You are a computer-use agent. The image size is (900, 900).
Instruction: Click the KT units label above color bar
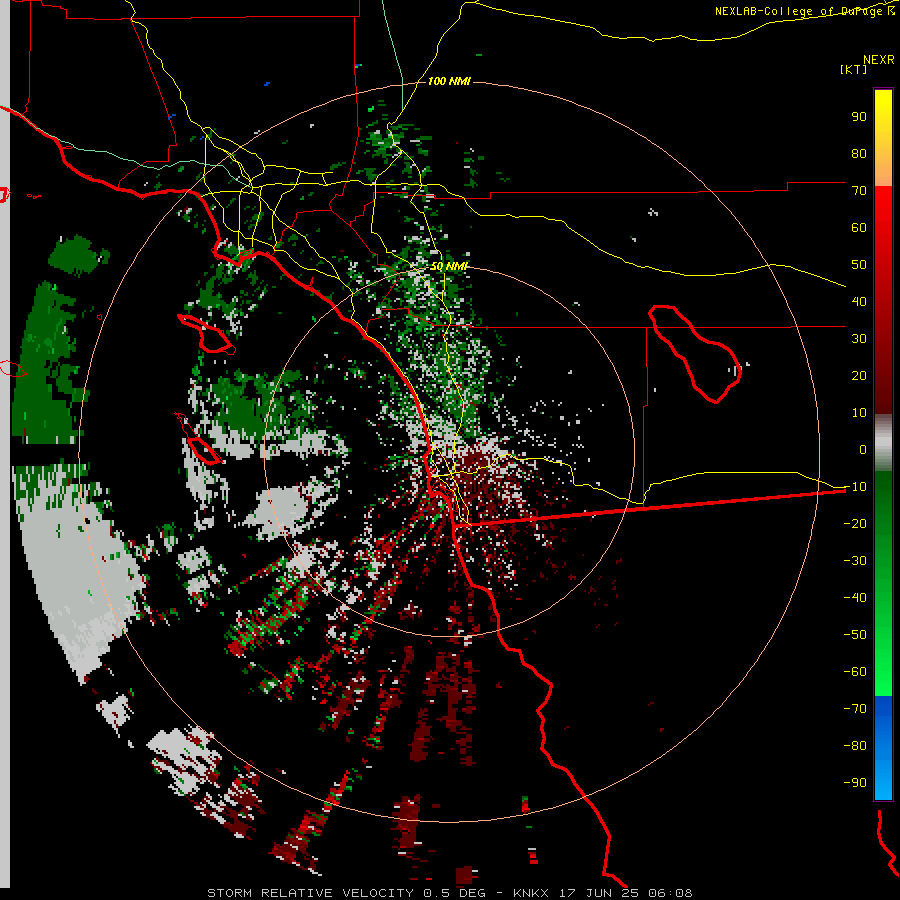coord(854,69)
